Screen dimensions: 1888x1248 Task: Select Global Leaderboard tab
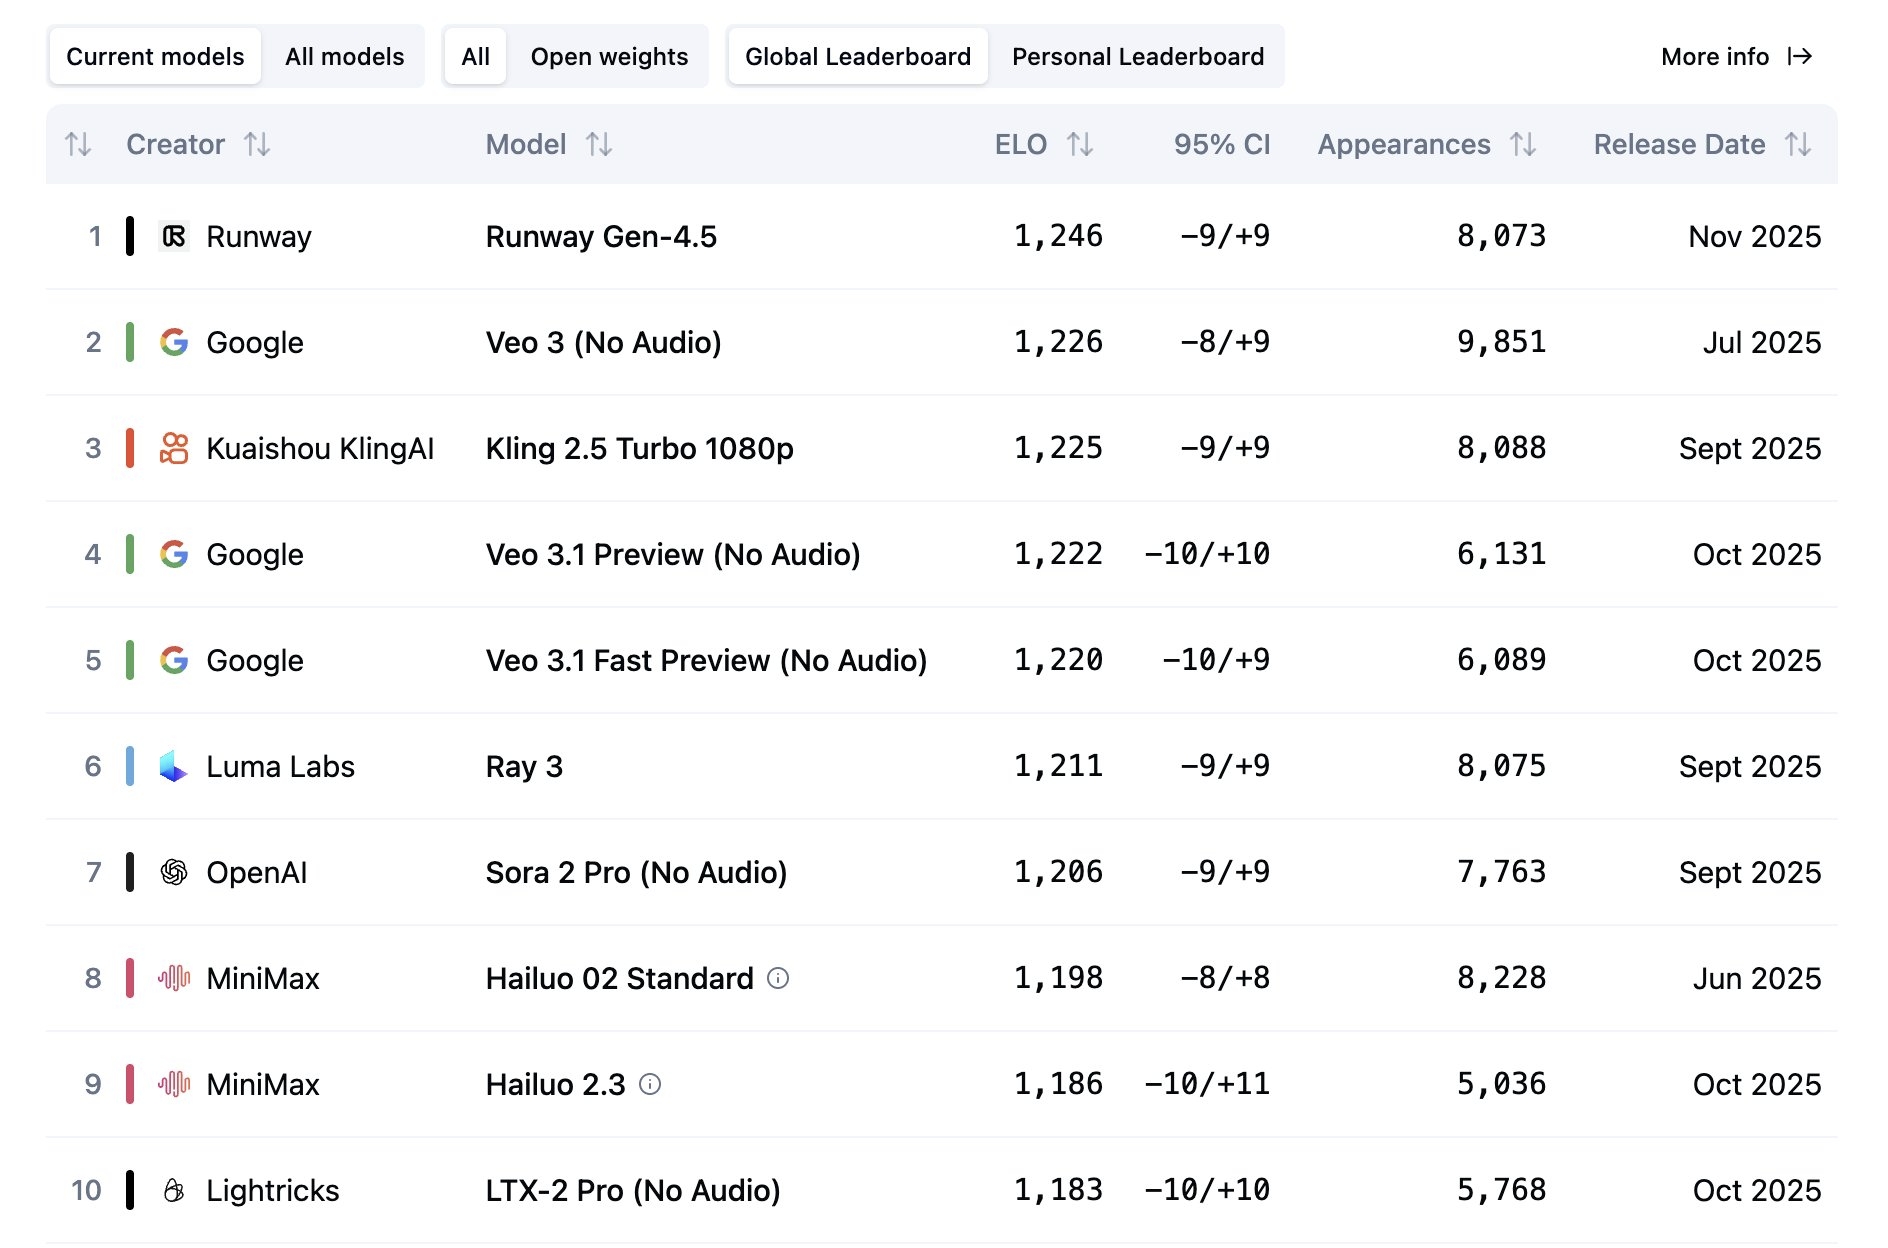coord(858,56)
